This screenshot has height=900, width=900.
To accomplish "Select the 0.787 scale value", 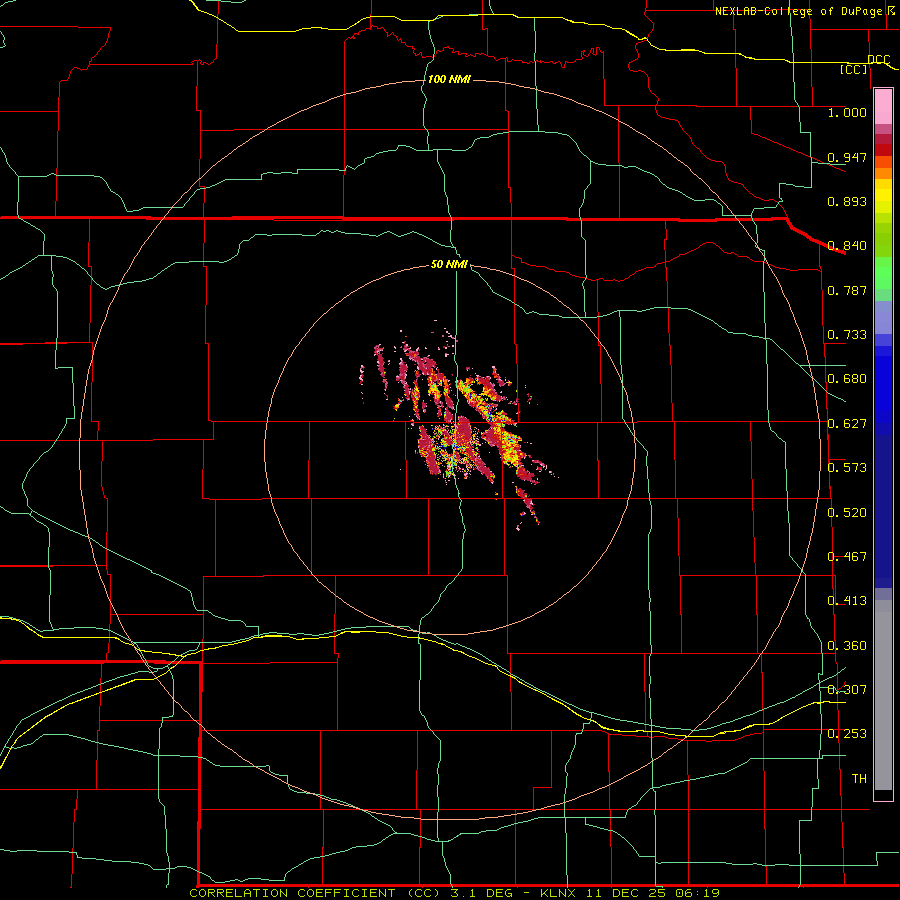I will (x=847, y=290).
